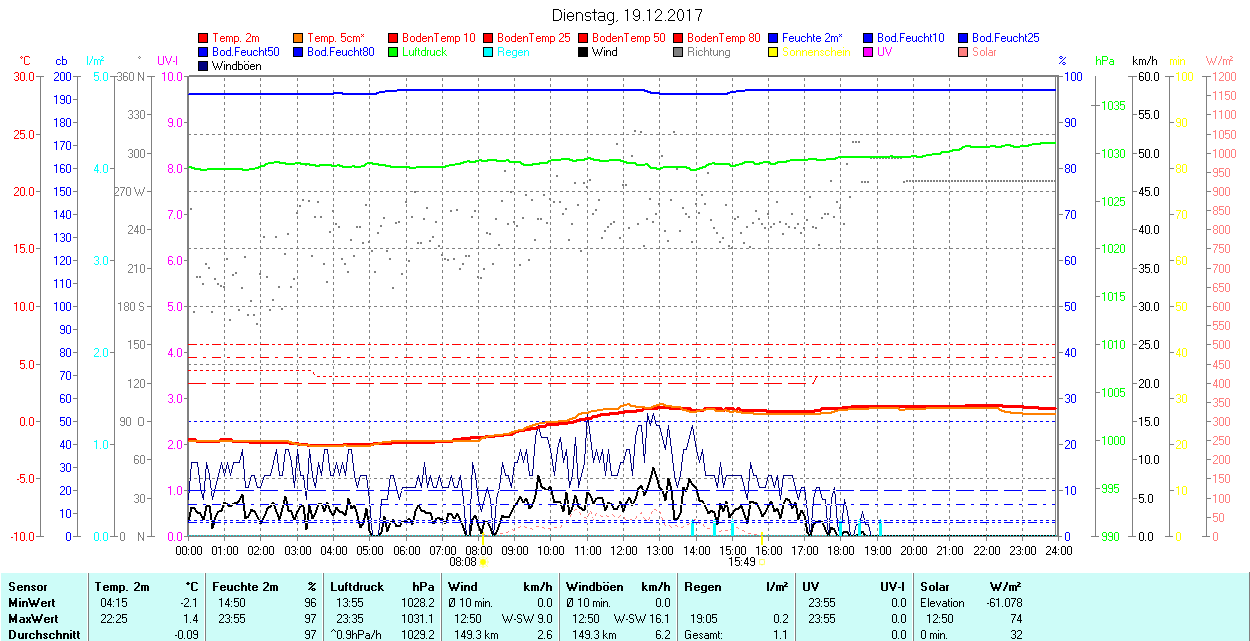Screen dimensions: 1250x641
Task: Click the gray Richtung legend marker
Action: pyautogui.click(x=678, y=52)
